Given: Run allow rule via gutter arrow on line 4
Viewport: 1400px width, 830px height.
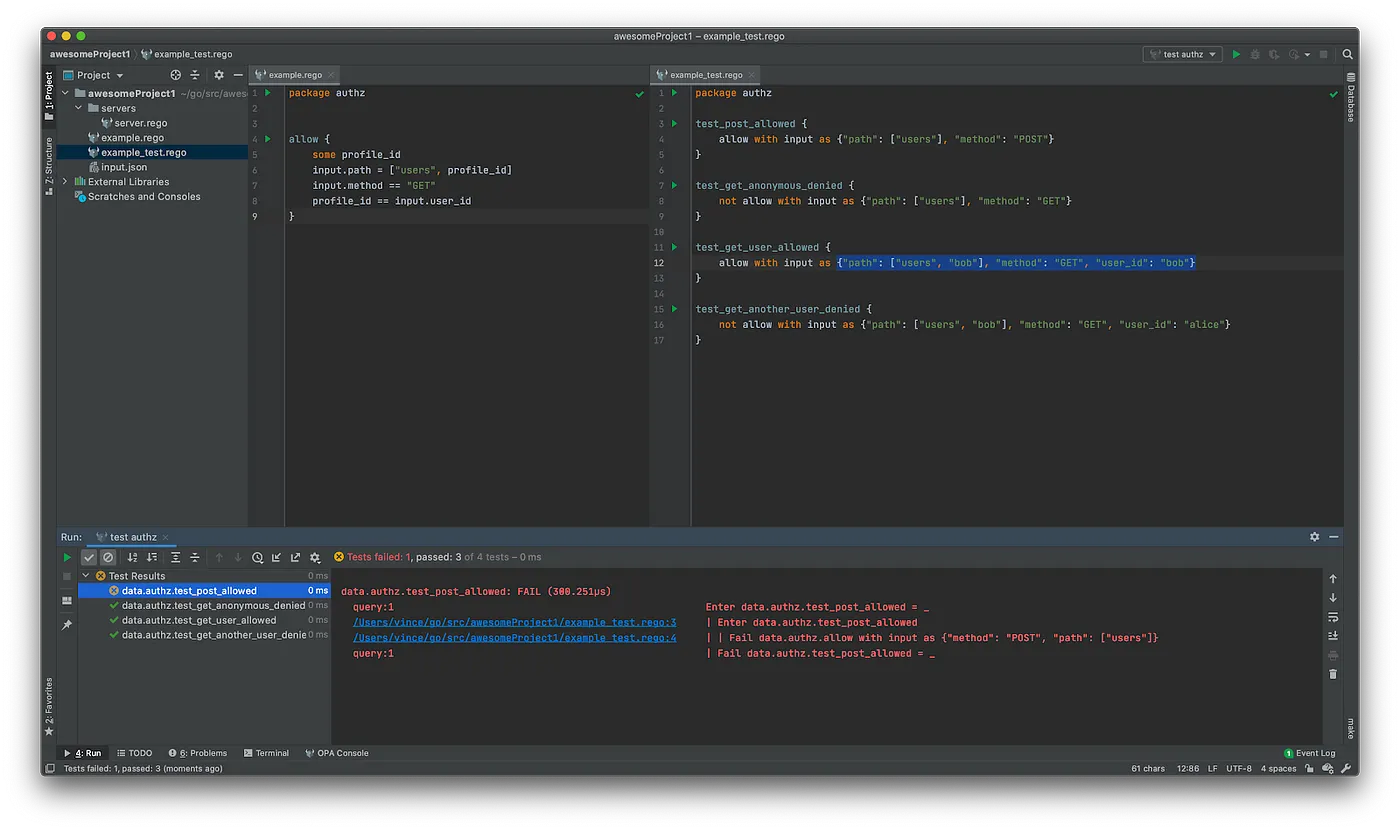Looking at the screenshot, I should tap(268, 139).
